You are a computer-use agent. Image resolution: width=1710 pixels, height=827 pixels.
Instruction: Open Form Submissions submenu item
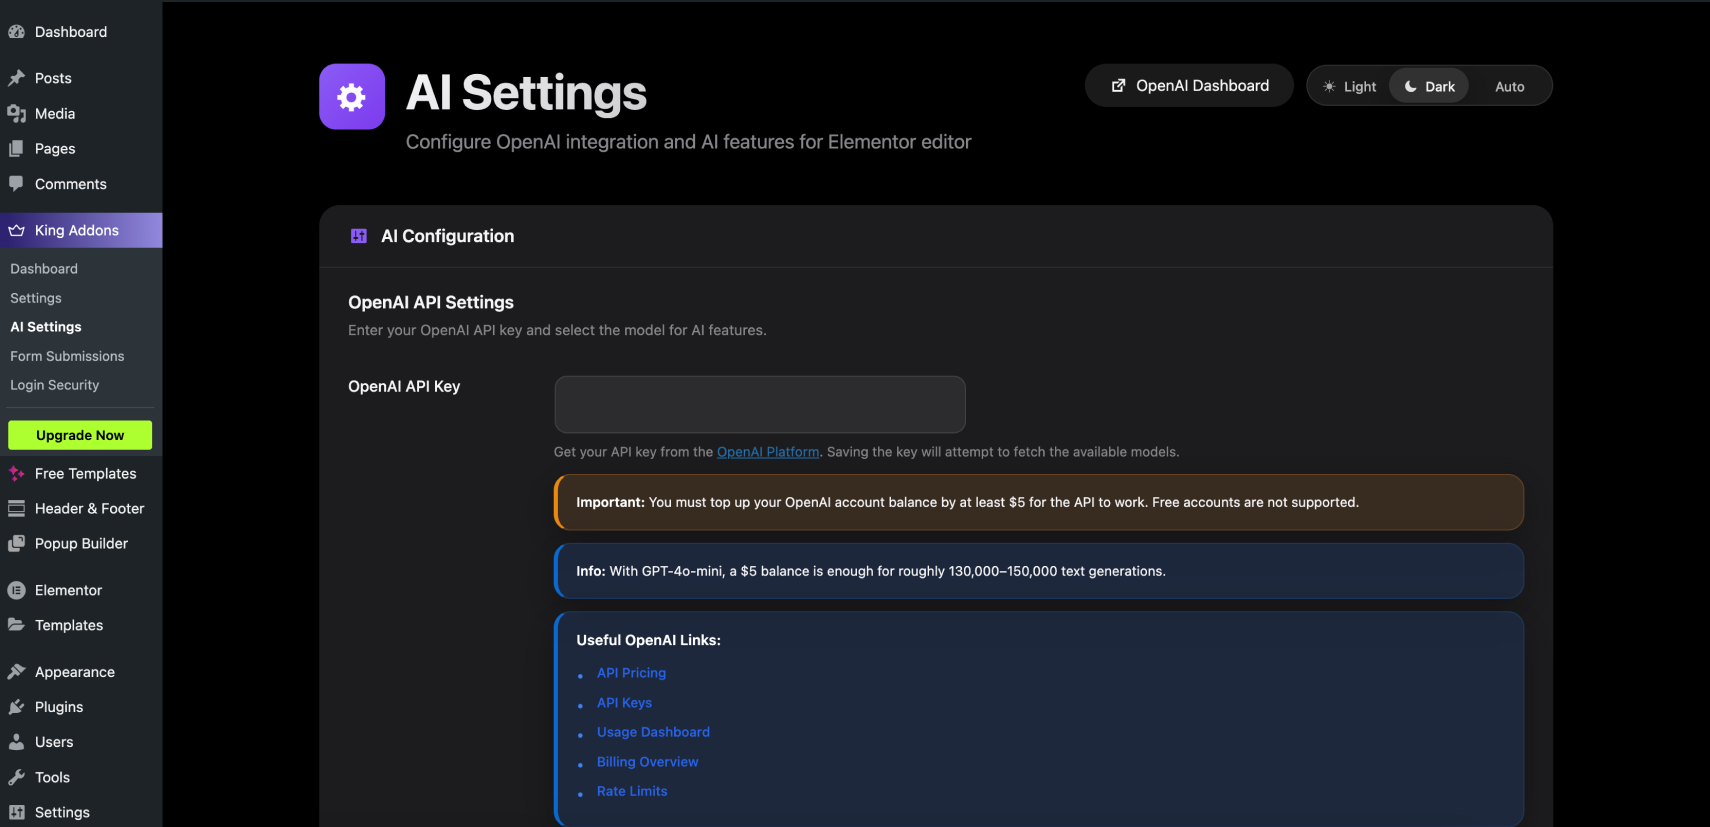tap(67, 356)
